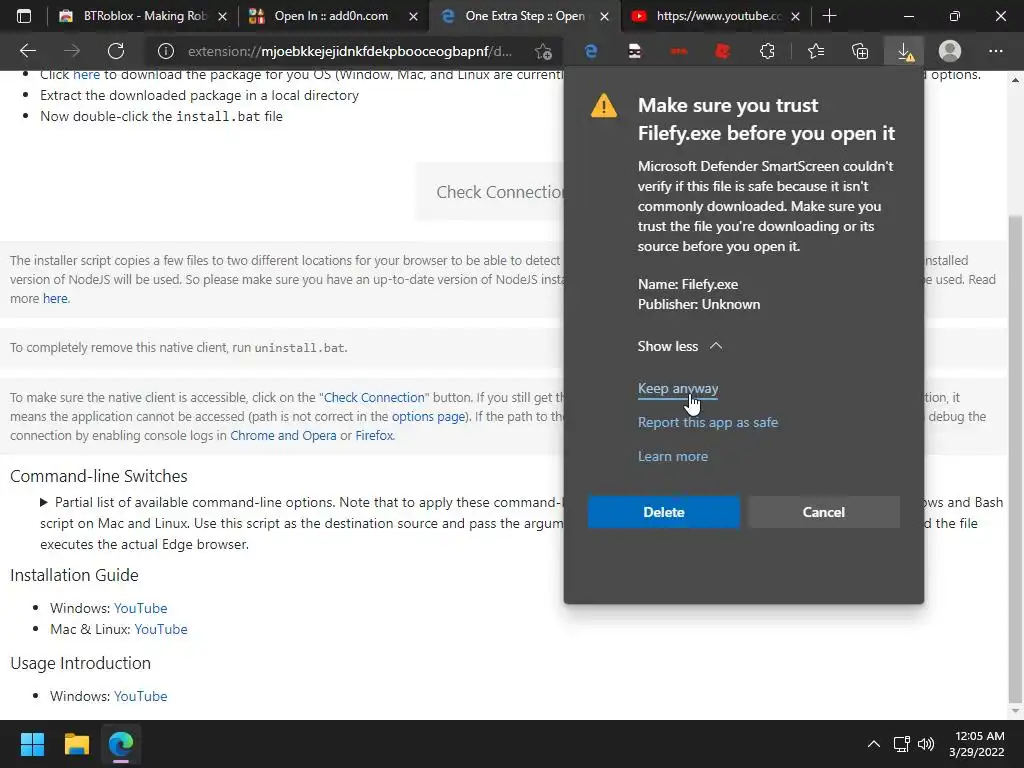Collapse details with Show less
This screenshot has height=768, width=1024.
point(680,346)
